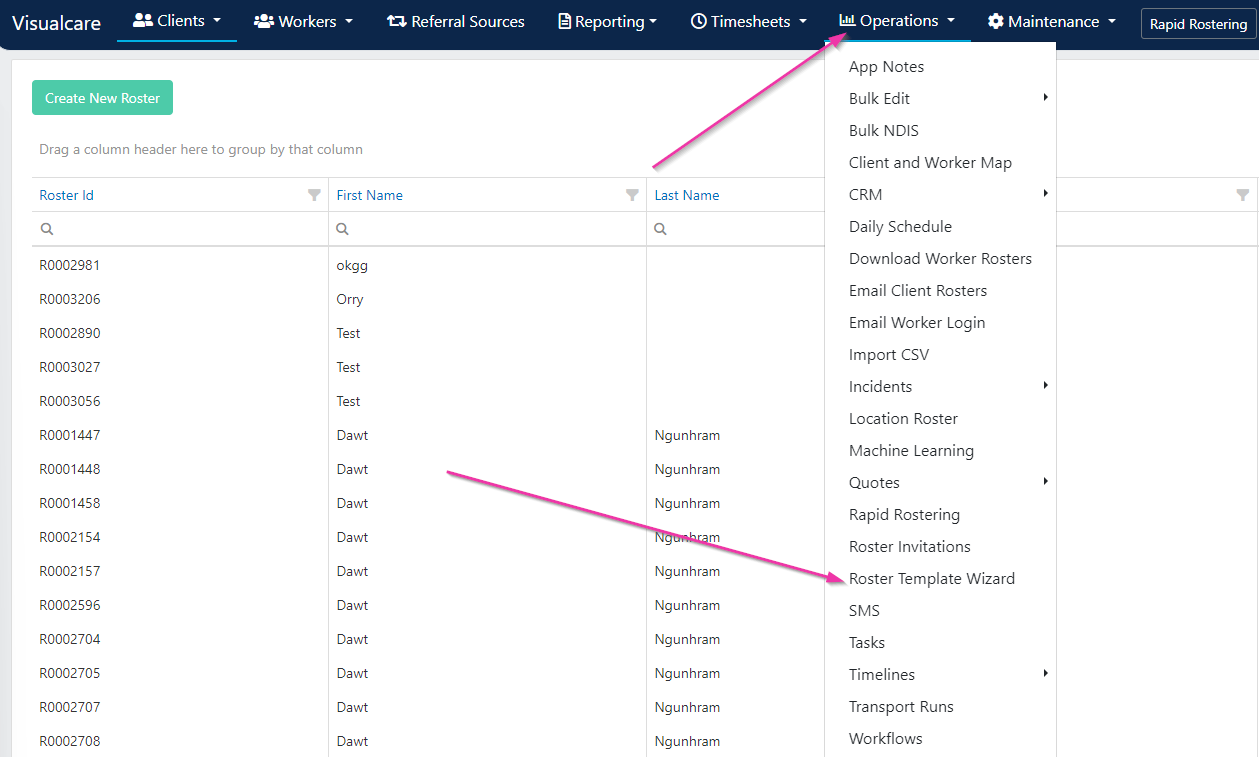Click the Last Name search field
The width and height of the screenshot is (1259, 757).
(736, 229)
